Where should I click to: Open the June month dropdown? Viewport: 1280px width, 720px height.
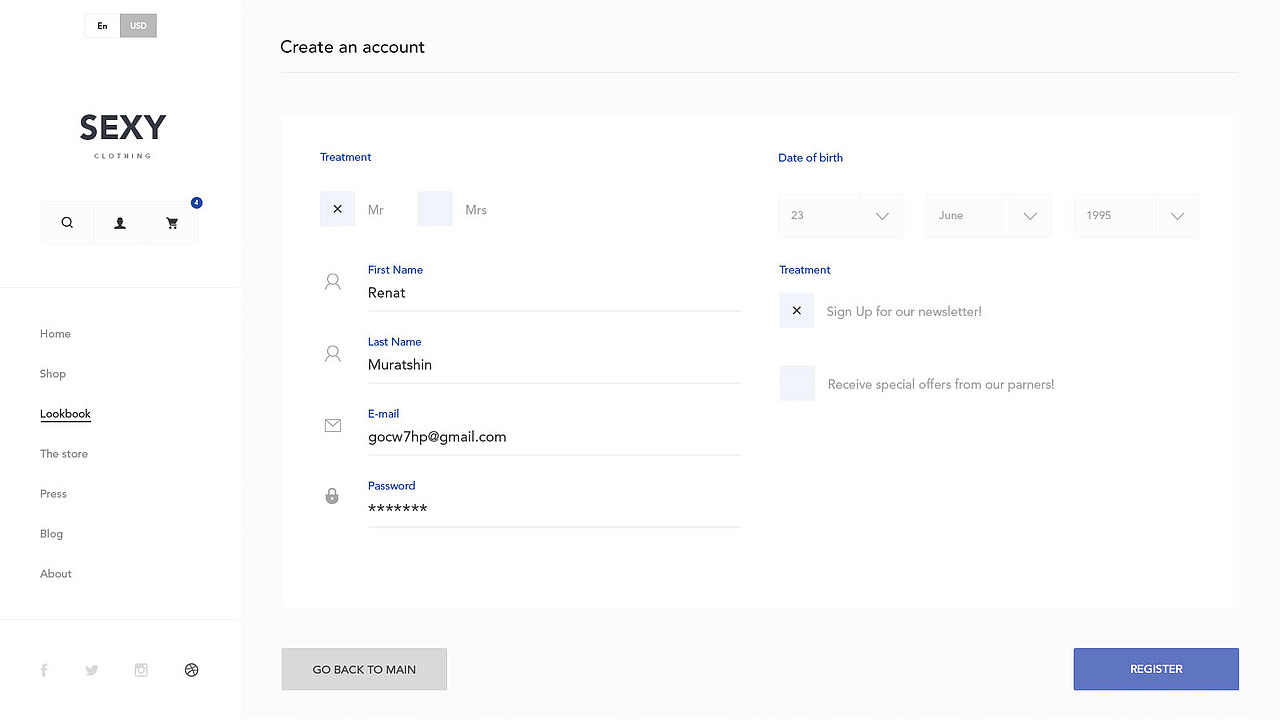coord(988,216)
